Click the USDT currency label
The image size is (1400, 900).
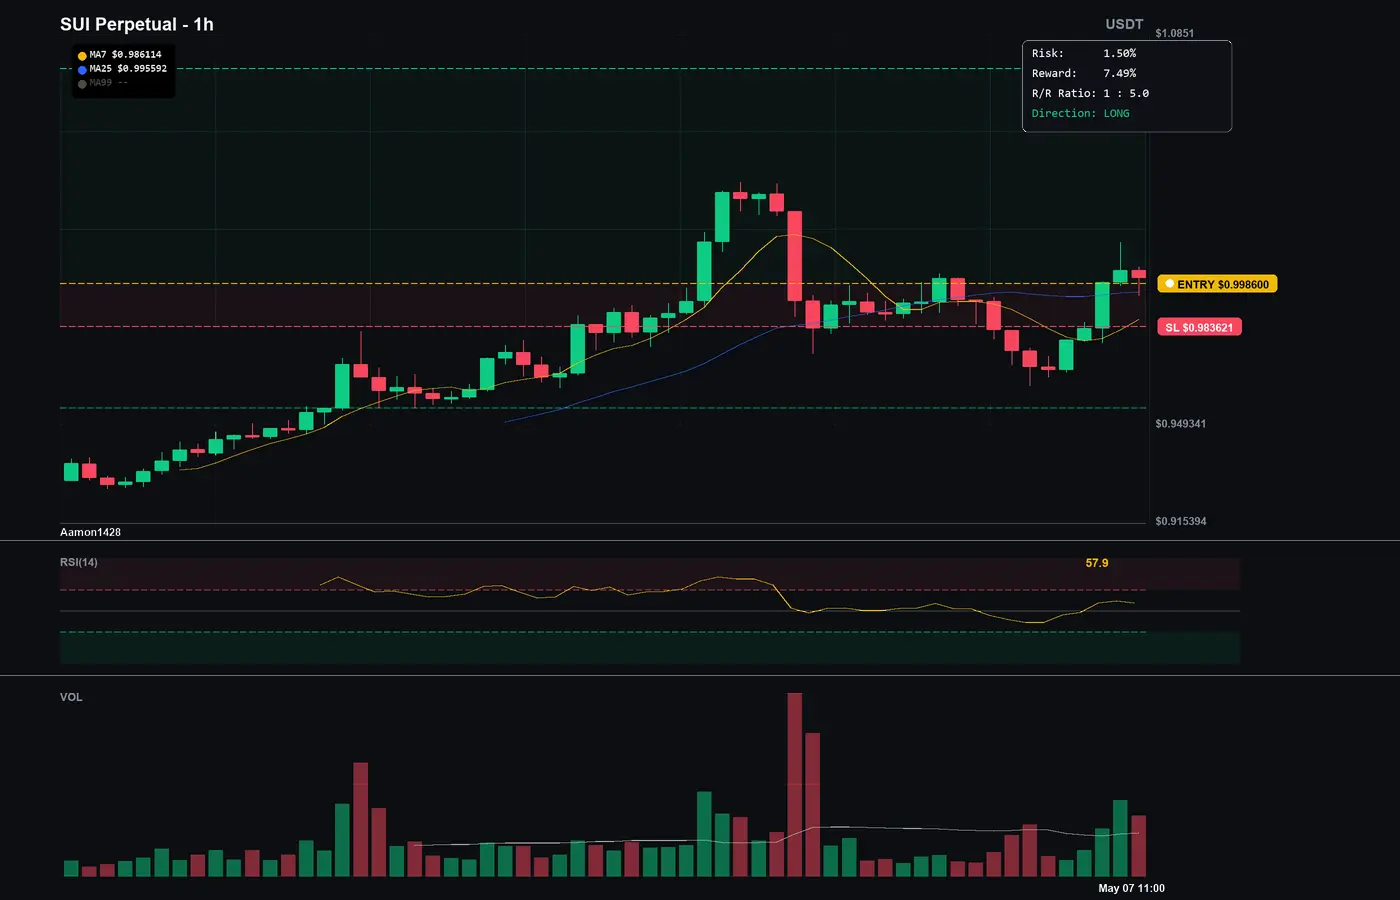pos(1124,24)
